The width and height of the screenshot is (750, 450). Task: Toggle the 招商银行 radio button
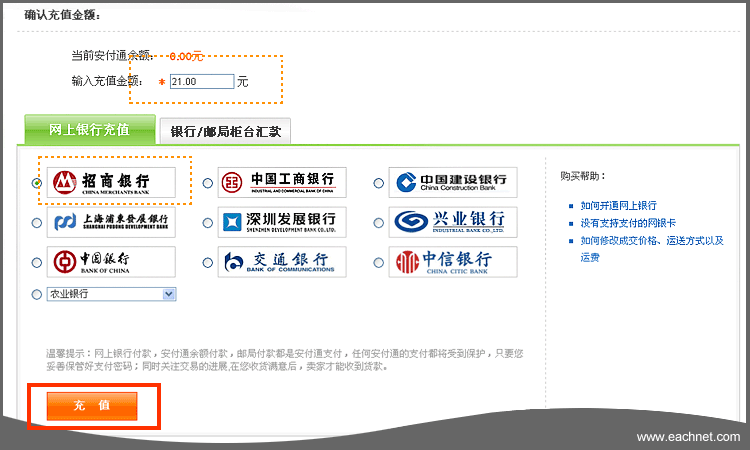(x=37, y=183)
